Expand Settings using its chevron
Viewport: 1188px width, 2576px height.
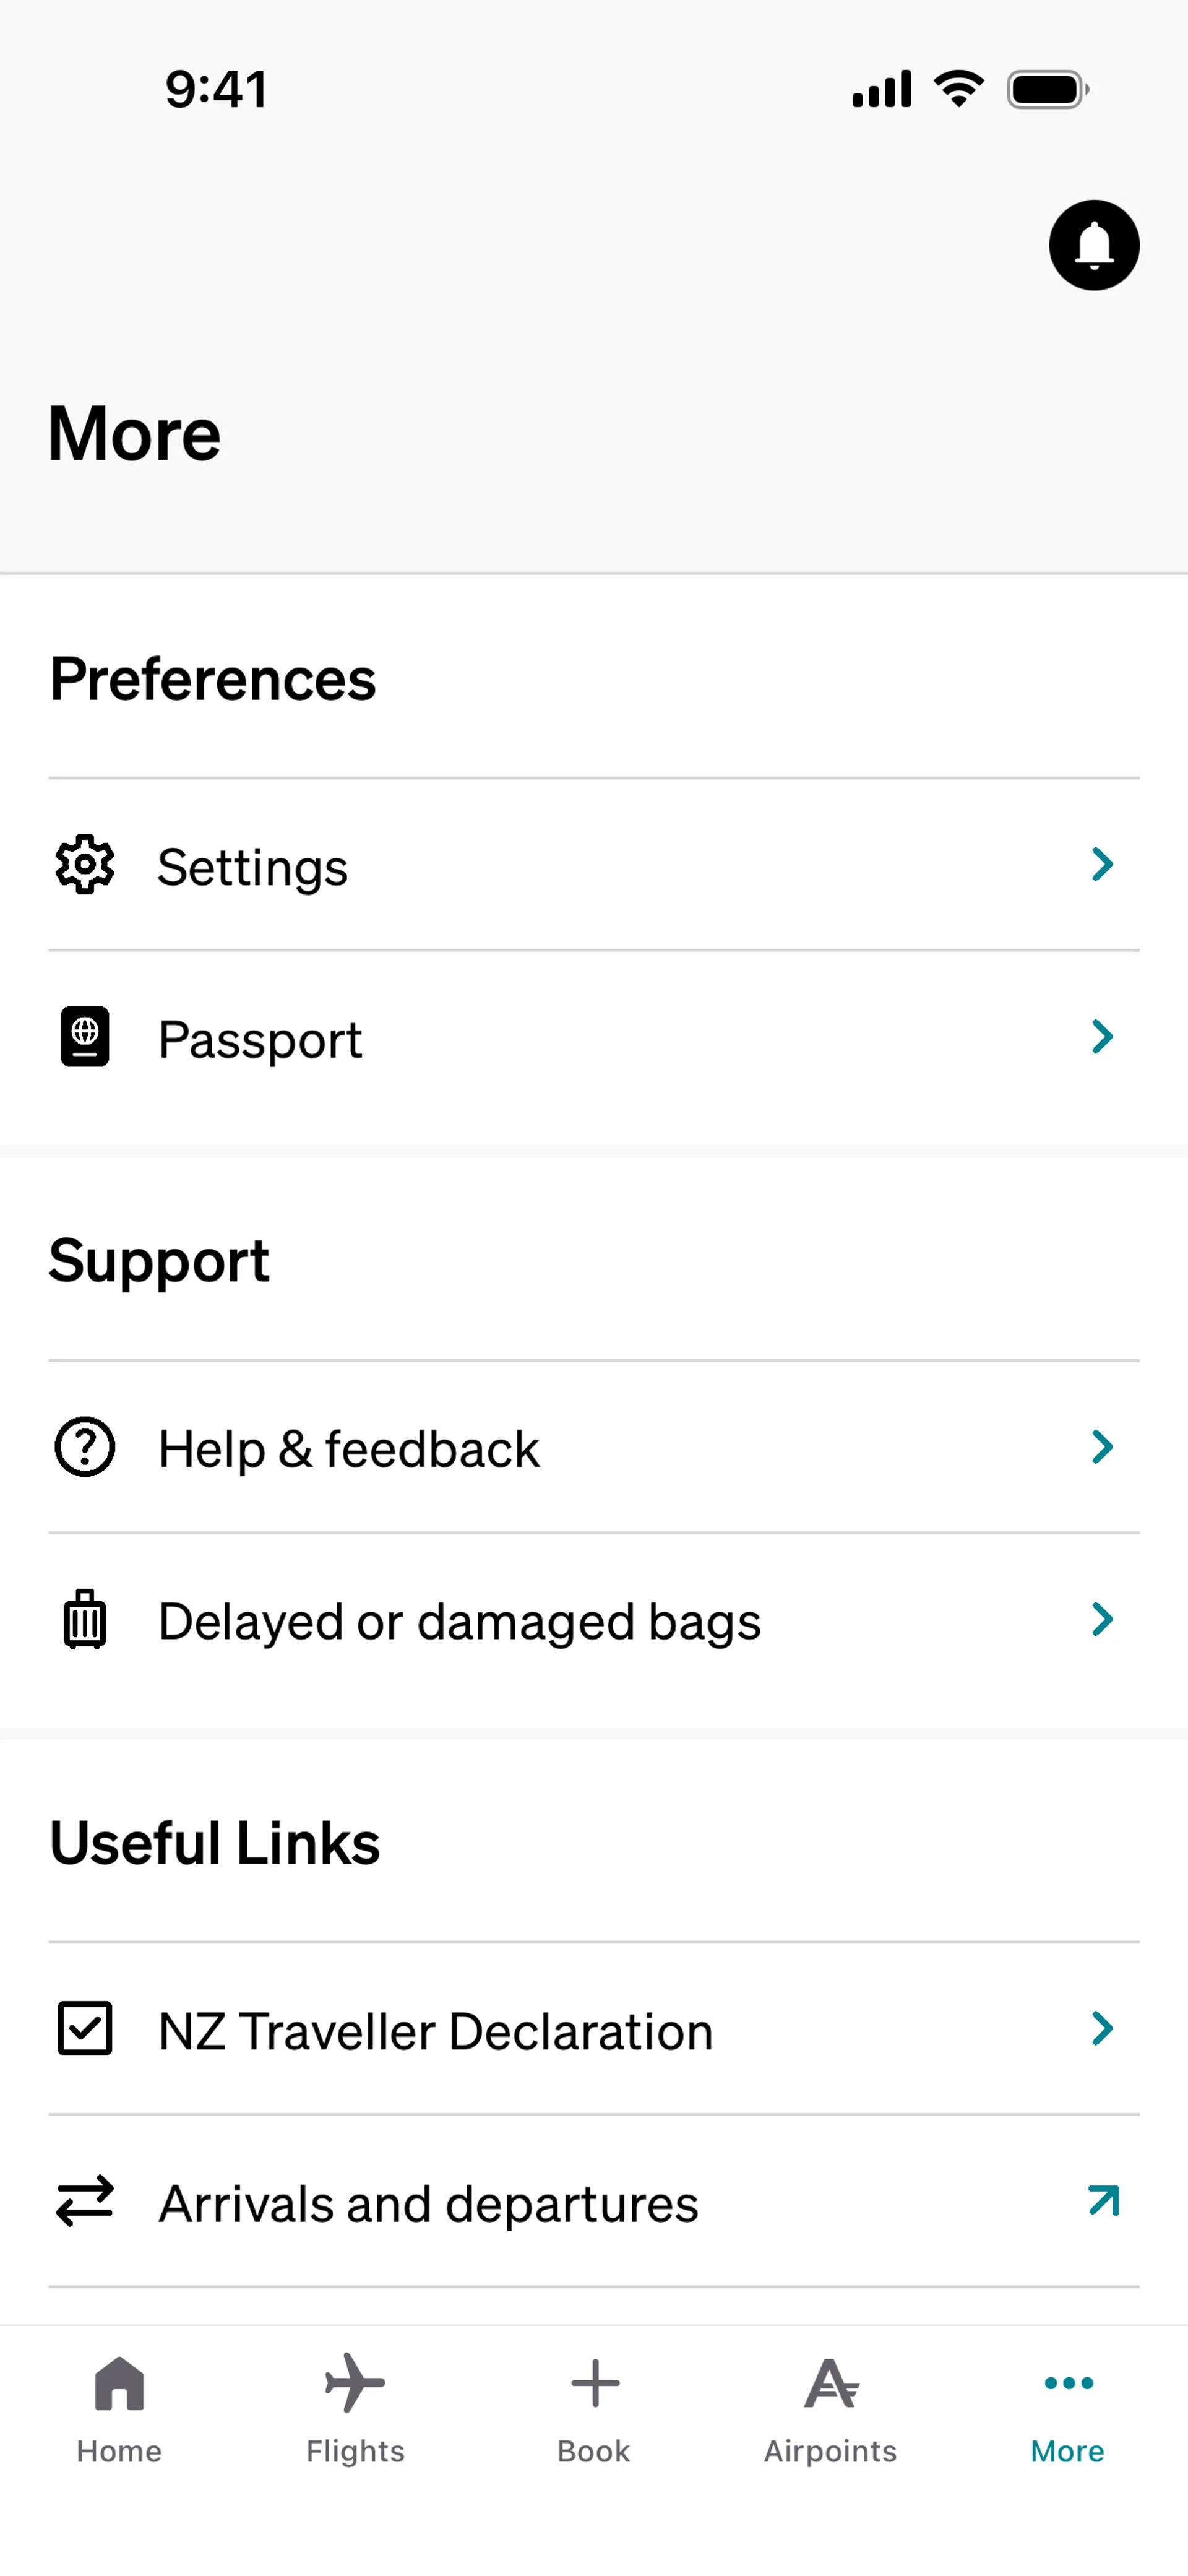(x=1102, y=864)
